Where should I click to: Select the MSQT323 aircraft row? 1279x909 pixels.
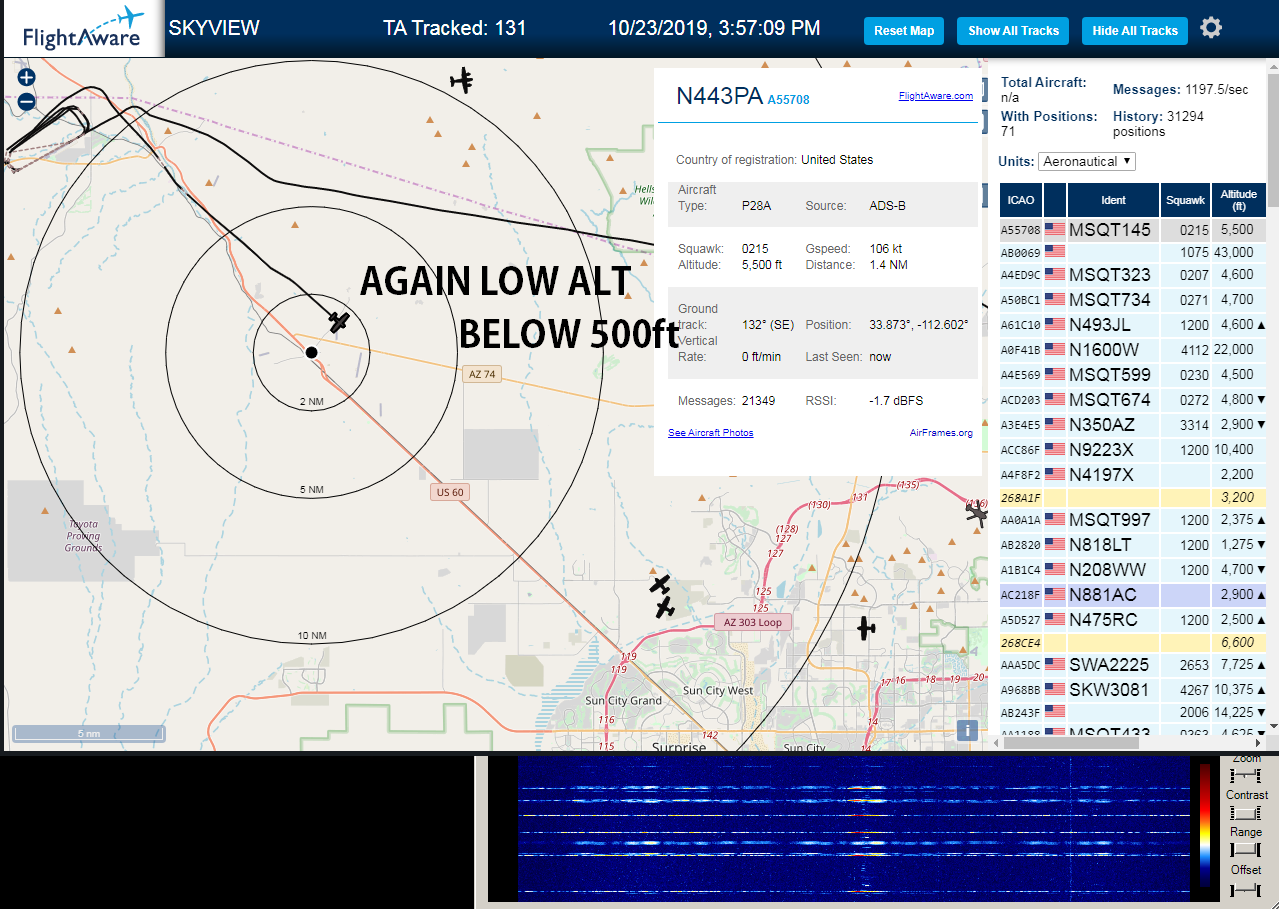point(1133,275)
